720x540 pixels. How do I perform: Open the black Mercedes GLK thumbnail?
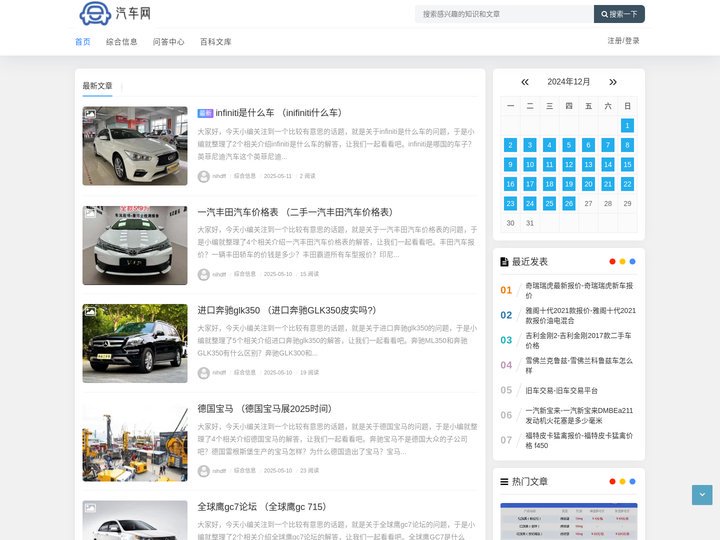point(135,343)
